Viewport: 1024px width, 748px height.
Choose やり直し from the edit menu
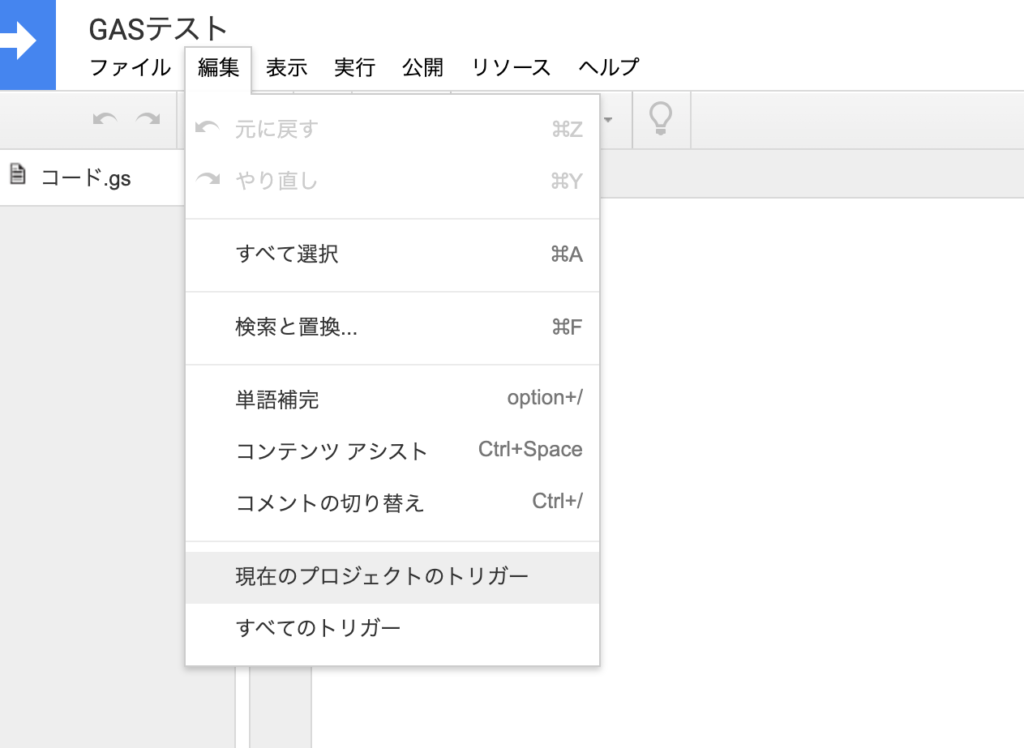click(x=392, y=180)
